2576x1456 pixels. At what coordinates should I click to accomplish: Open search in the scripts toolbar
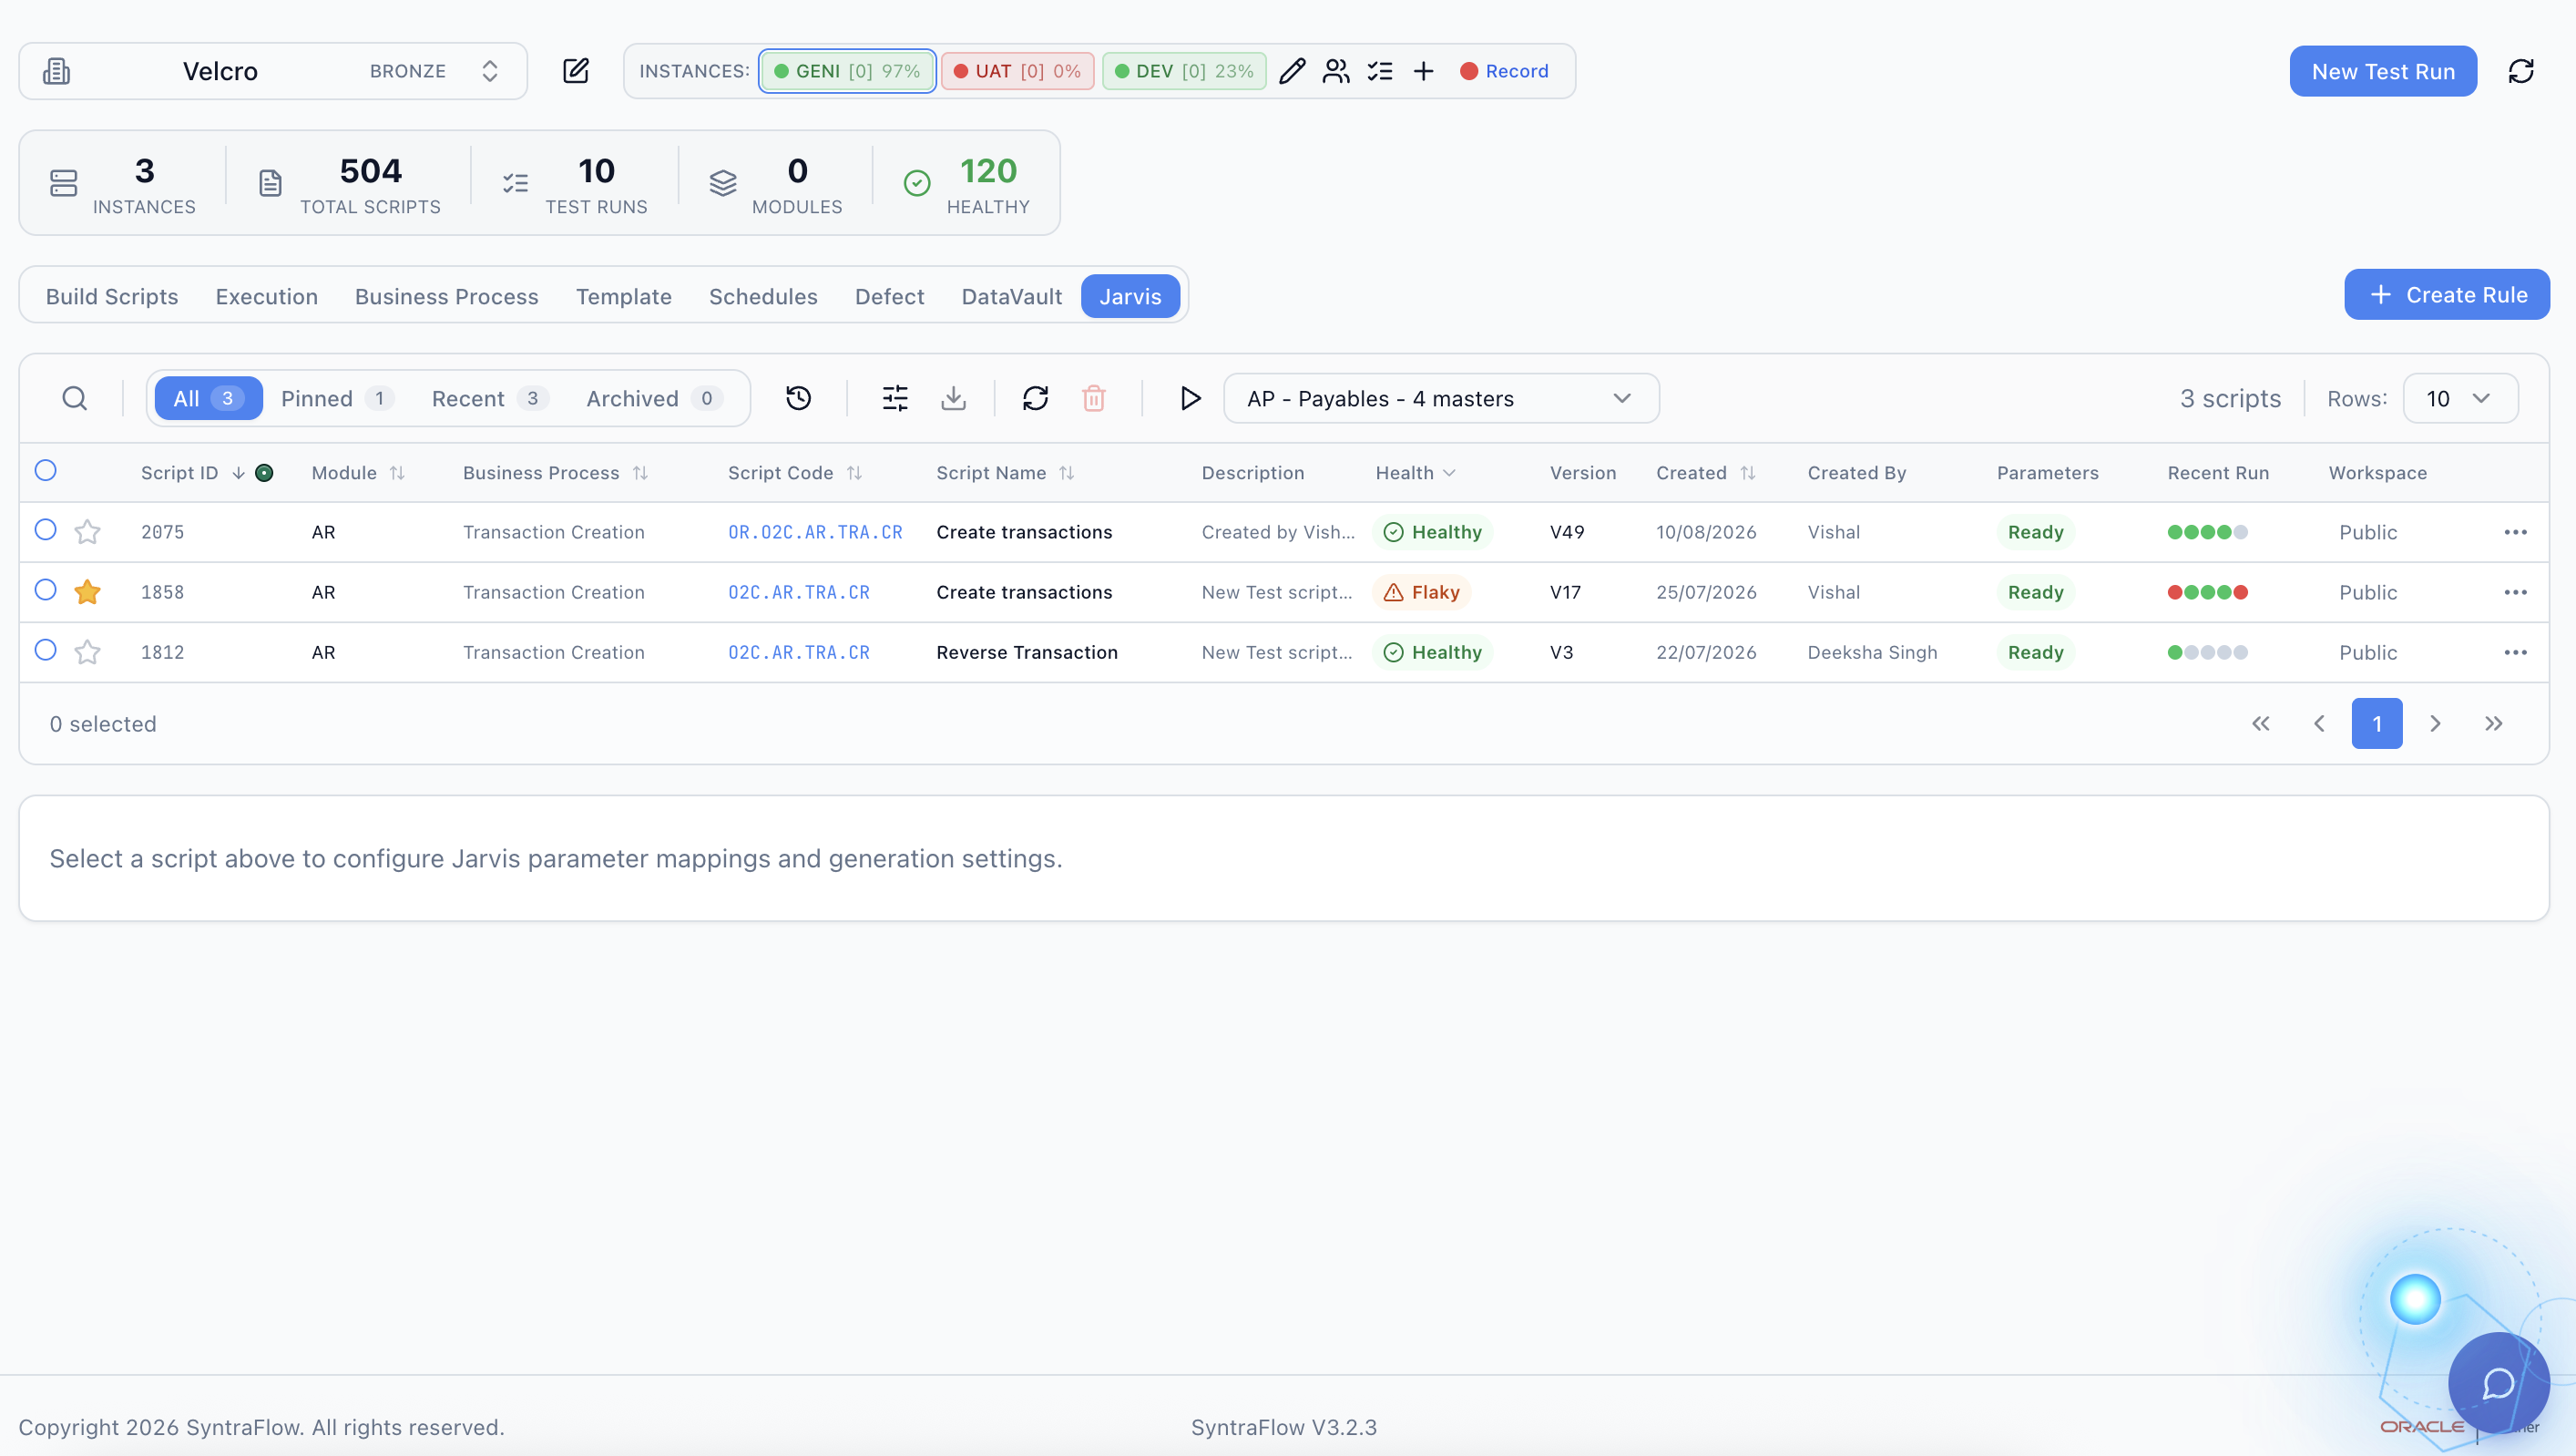[75, 398]
